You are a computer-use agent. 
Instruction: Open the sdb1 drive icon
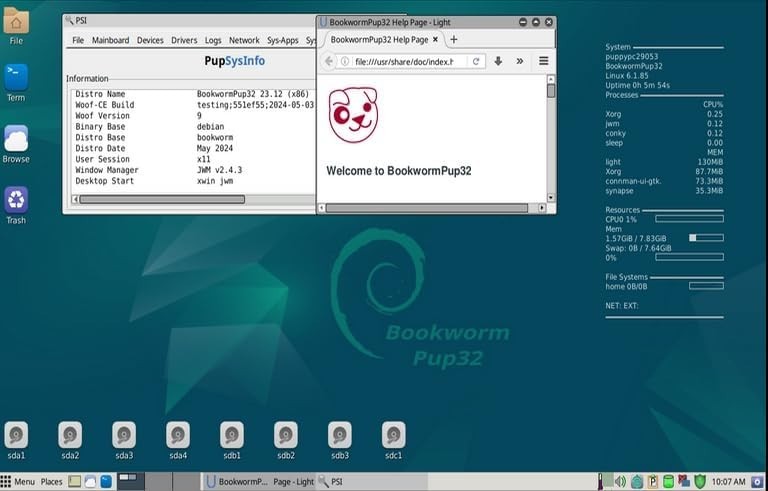[232, 435]
